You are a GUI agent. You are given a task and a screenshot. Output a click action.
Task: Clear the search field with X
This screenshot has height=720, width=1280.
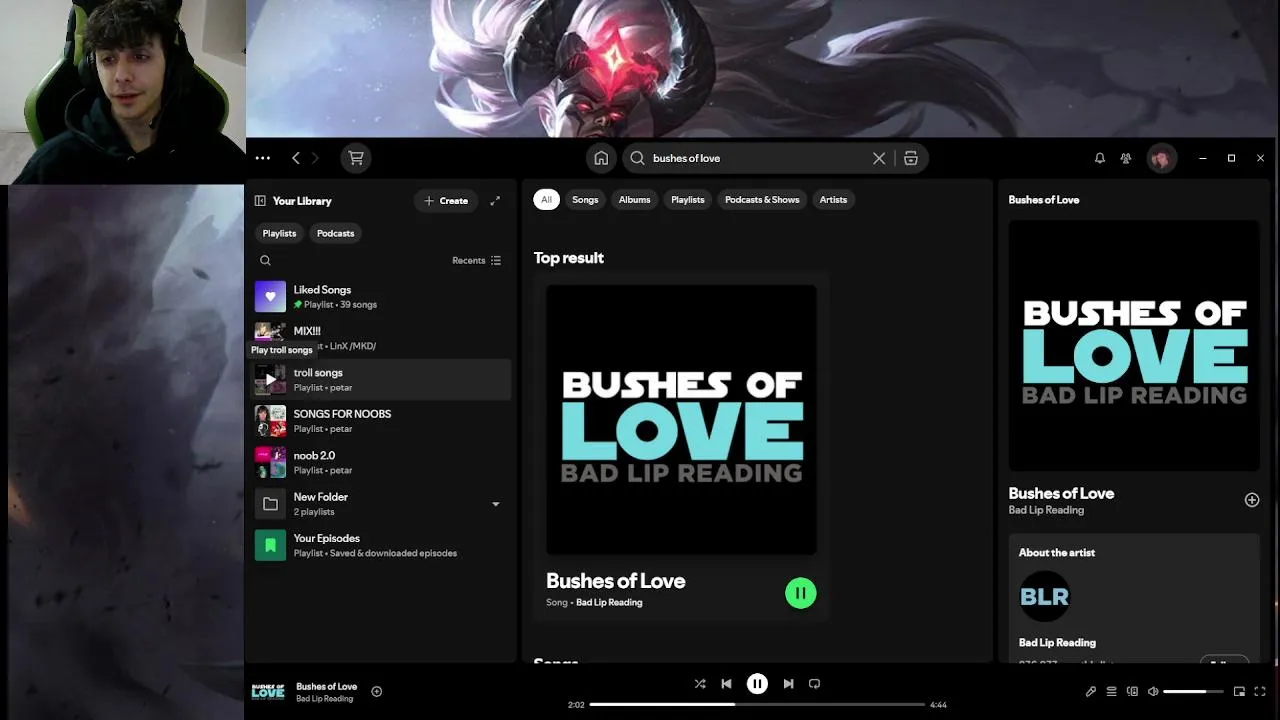pyautogui.click(x=879, y=158)
